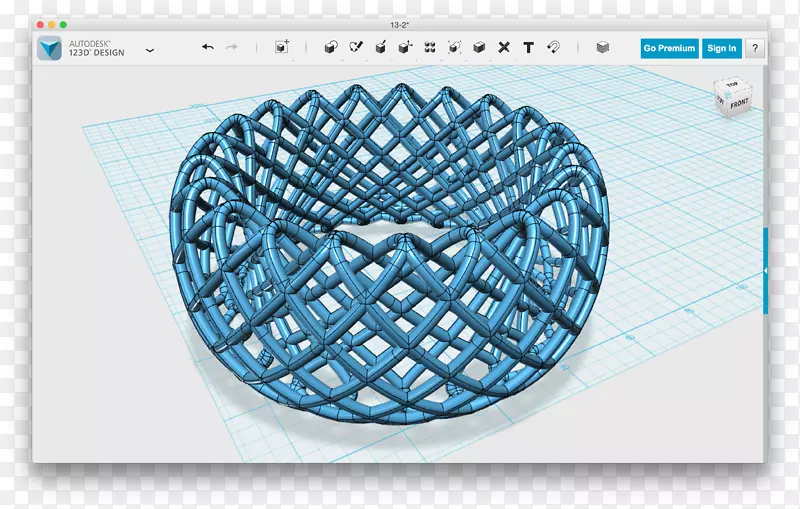Open the Modify tool

(x=405, y=47)
